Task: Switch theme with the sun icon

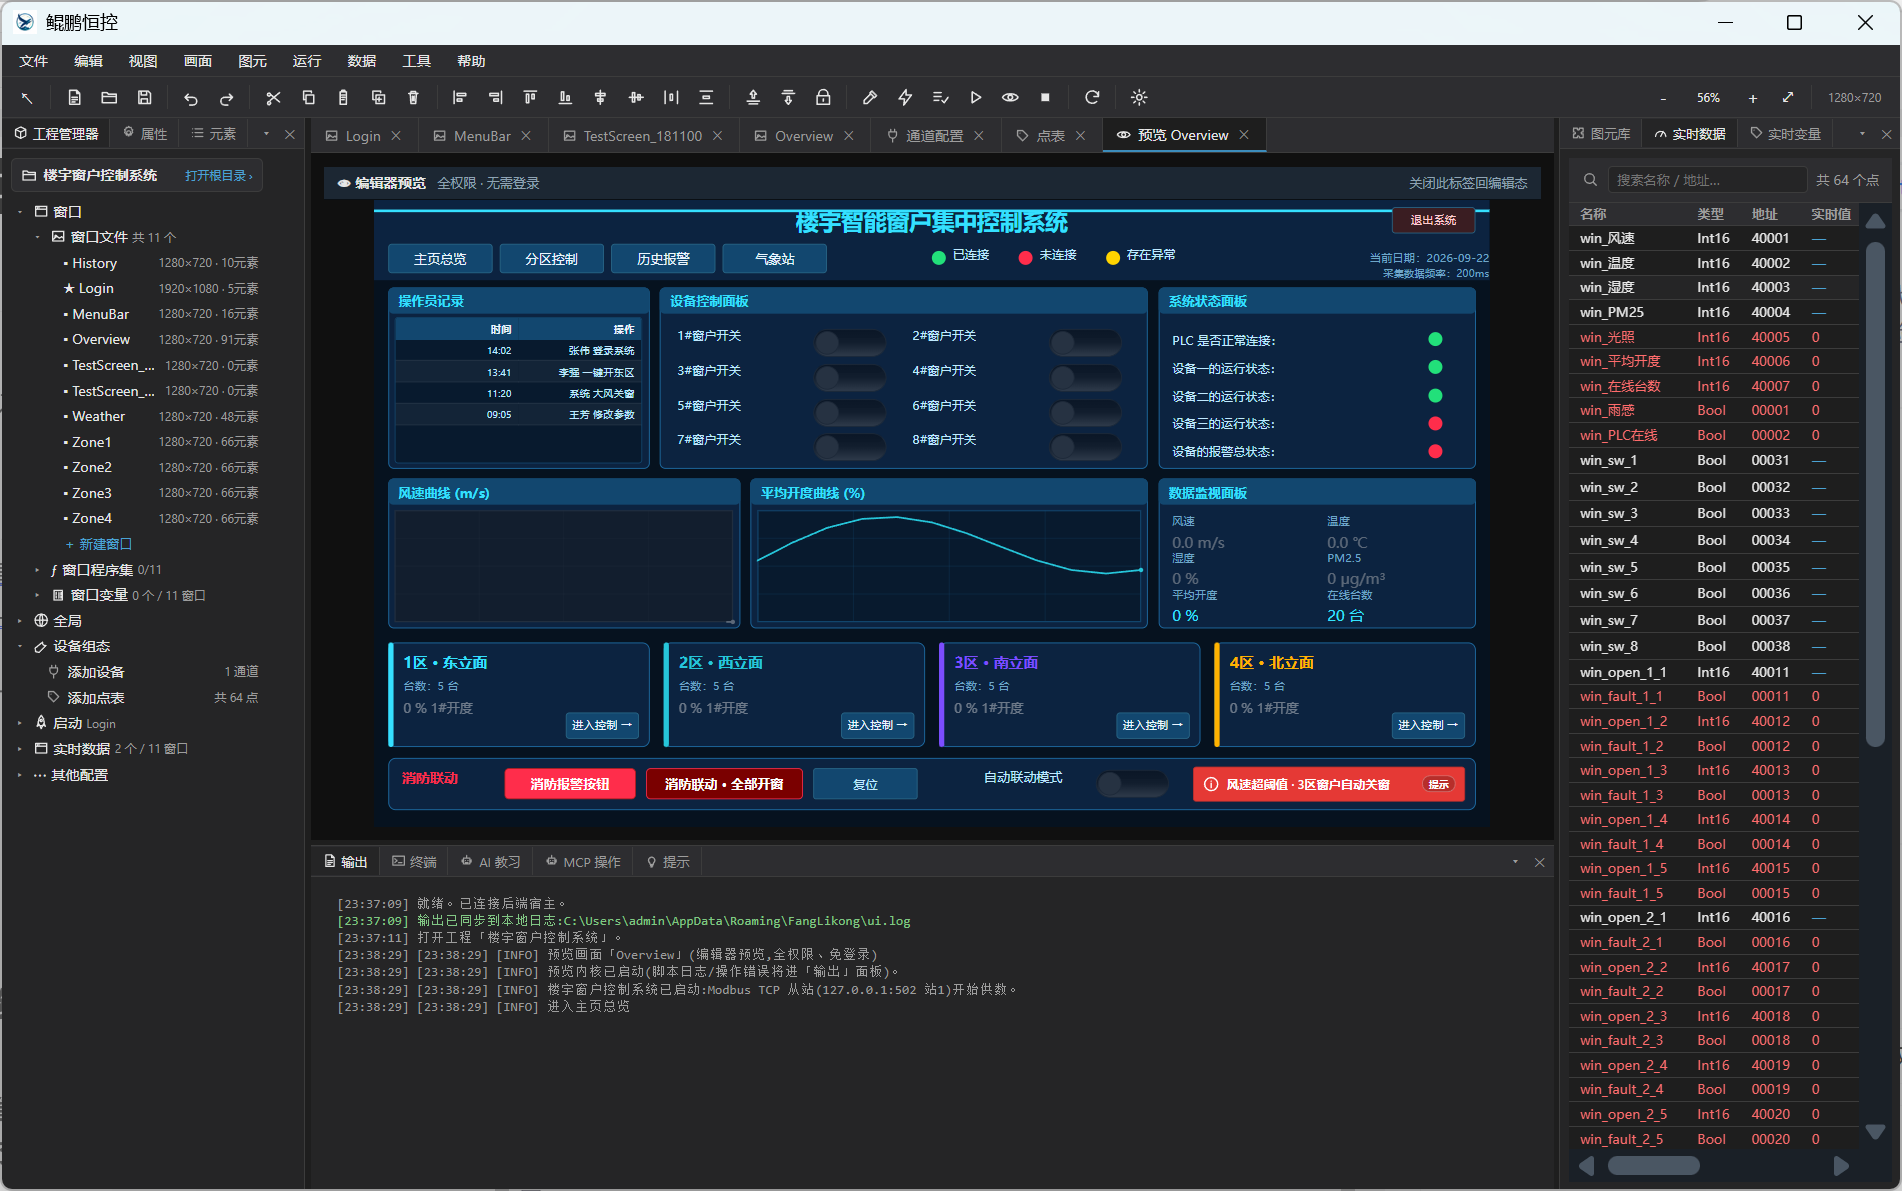Action: tap(1139, 98)
